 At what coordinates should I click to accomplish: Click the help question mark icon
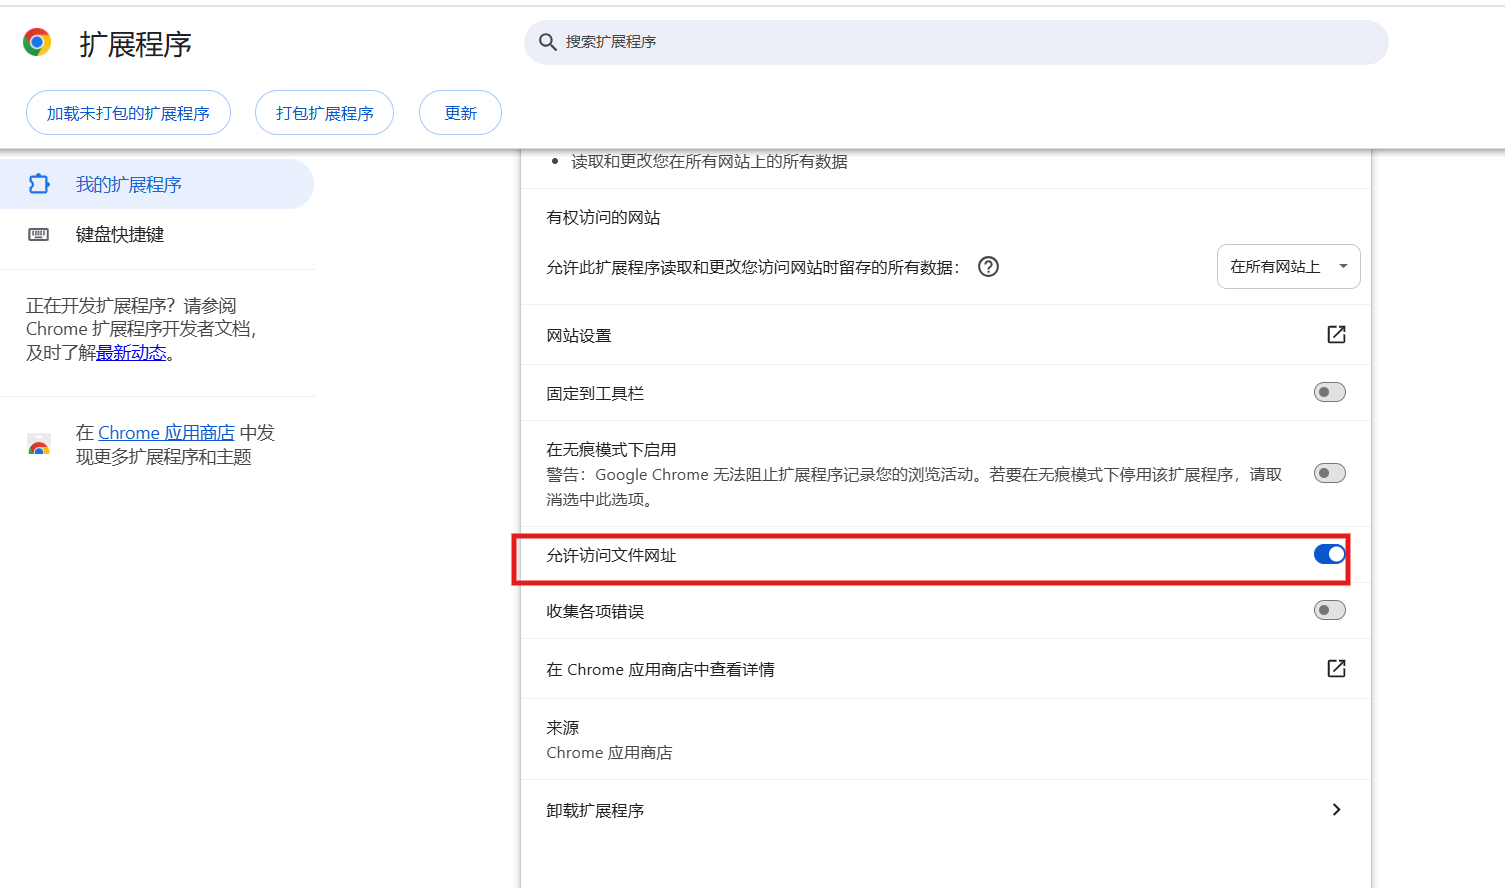[x=988, y=267]
